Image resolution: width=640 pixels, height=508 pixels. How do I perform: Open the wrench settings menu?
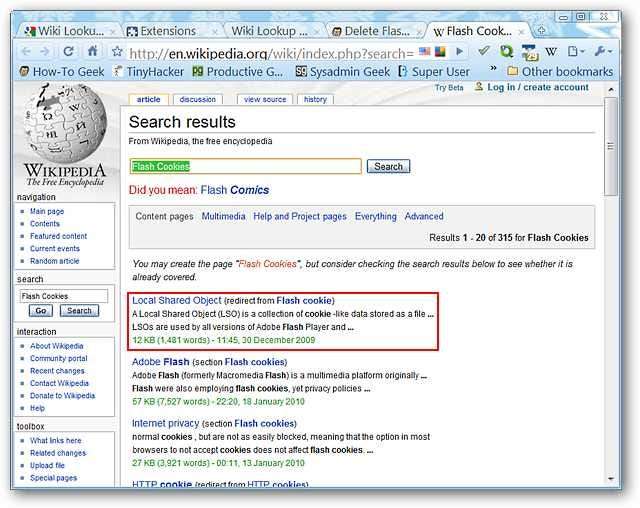(603, 51)
